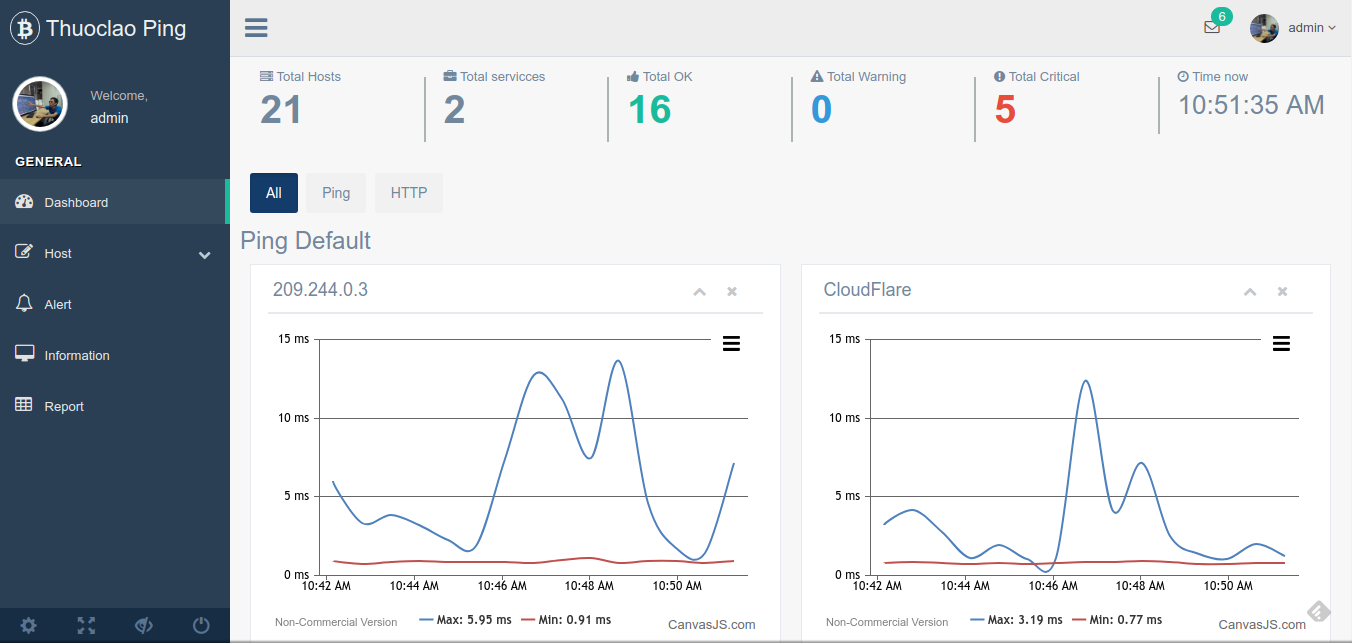Click the CloudFlare panel title

(867, 290)
